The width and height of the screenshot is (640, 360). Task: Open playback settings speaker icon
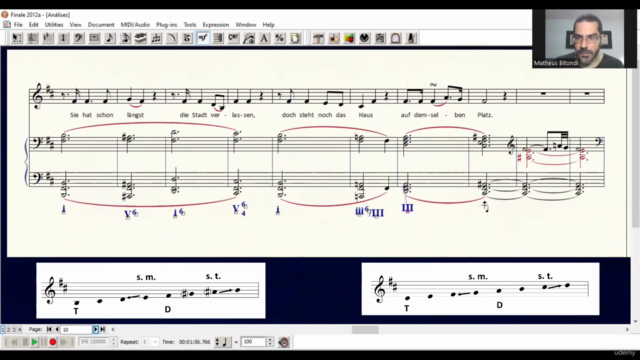(284, 342)
